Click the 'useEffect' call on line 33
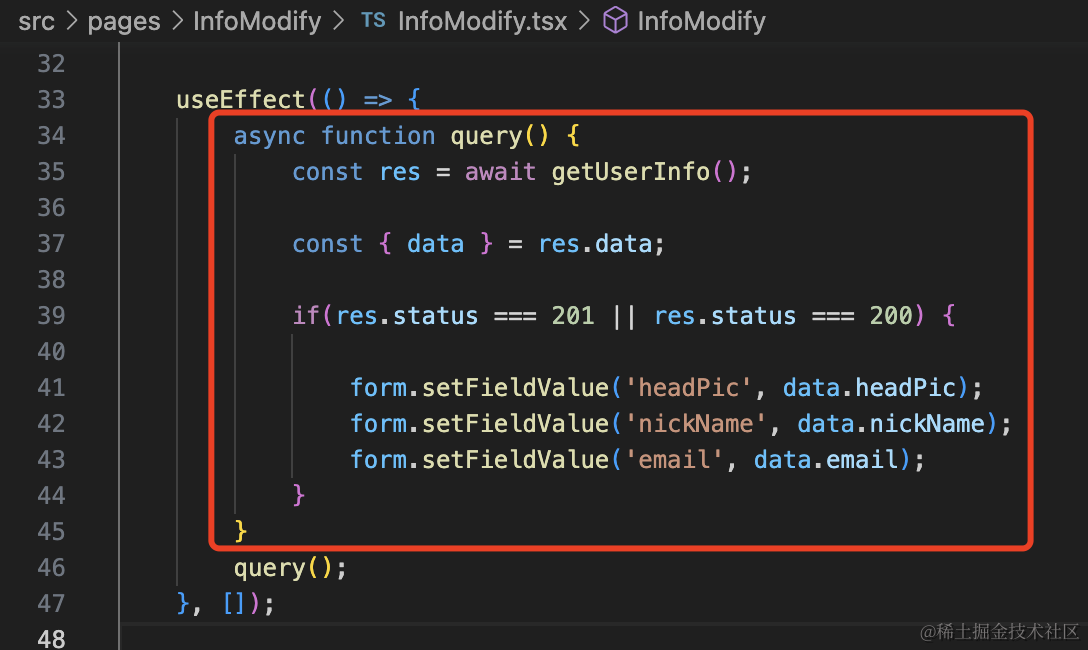1088x650 pixels. [x=241, y=100]
